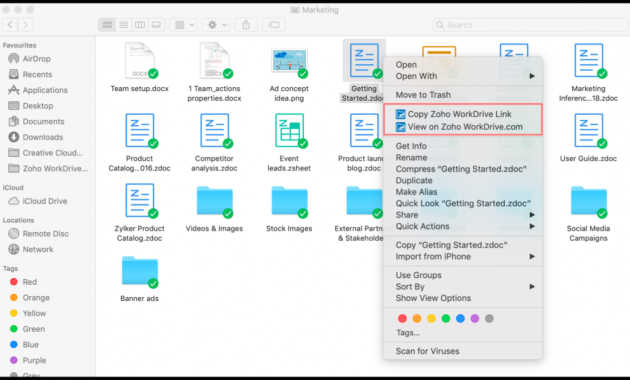
Task: Select the External Partners & Stakeholders folder icon
Action: click(364, 202)
